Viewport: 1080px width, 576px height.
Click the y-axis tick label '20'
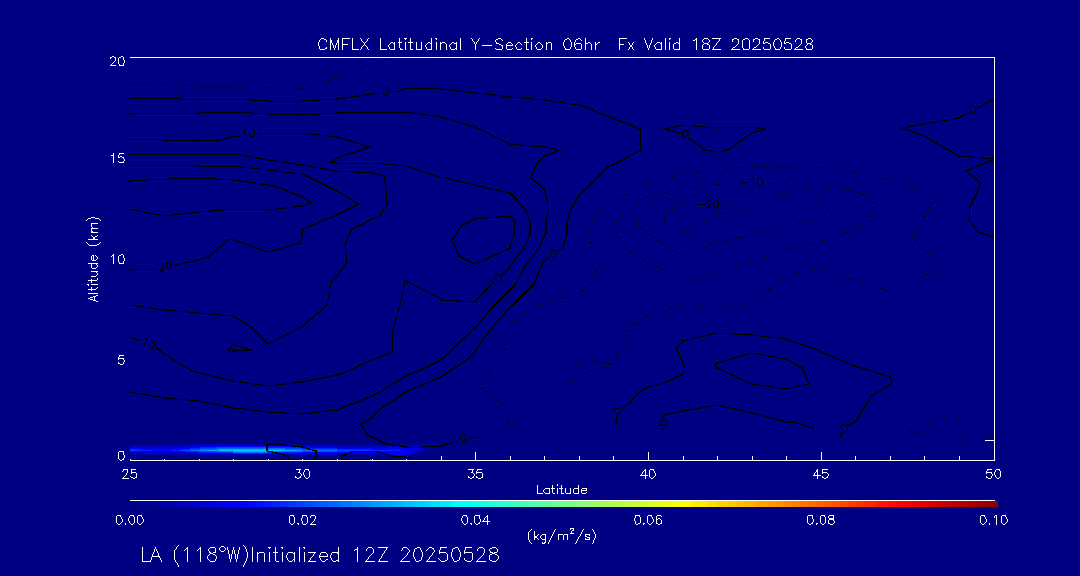pyautogui.click(x=115, y=61)
